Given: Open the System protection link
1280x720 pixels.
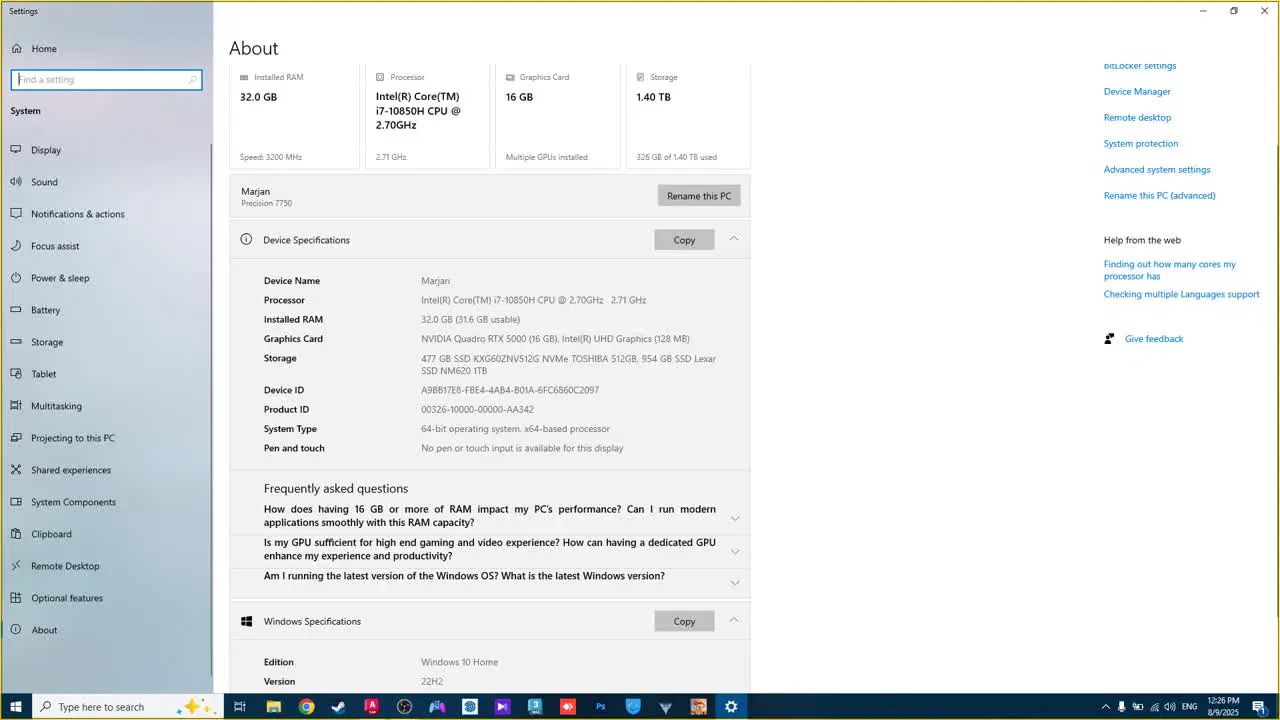Looking at the screenshot, I should [x=1141, y=144].
